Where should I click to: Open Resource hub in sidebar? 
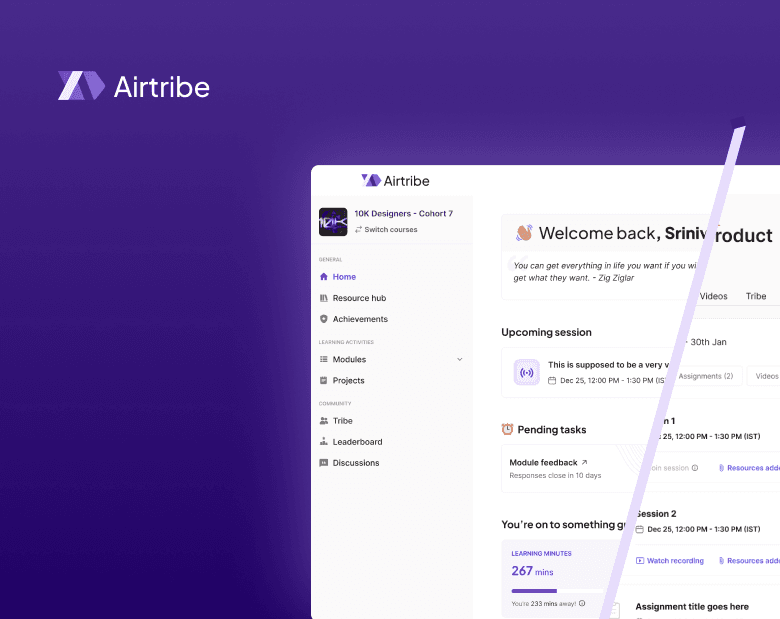[359, 298]
